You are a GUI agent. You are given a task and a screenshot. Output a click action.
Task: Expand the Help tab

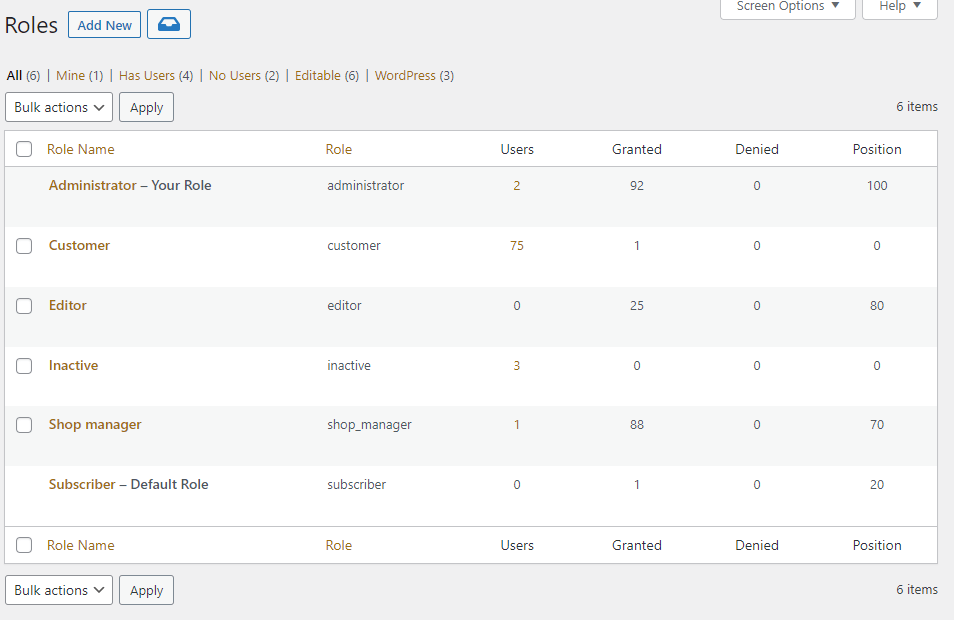(900, 7)
